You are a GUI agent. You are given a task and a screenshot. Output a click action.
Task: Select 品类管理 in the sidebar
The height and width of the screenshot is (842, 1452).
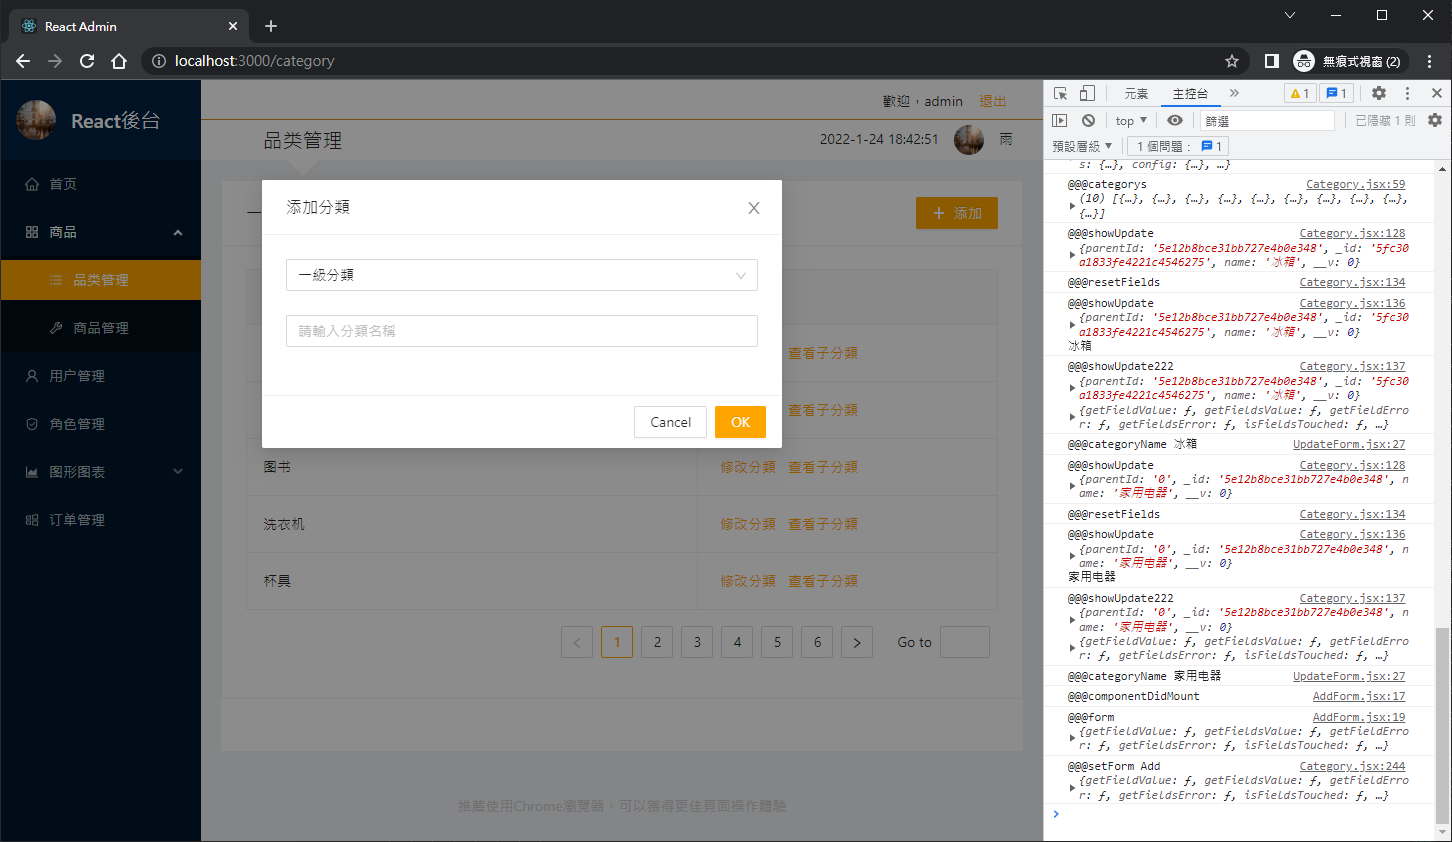100,280
